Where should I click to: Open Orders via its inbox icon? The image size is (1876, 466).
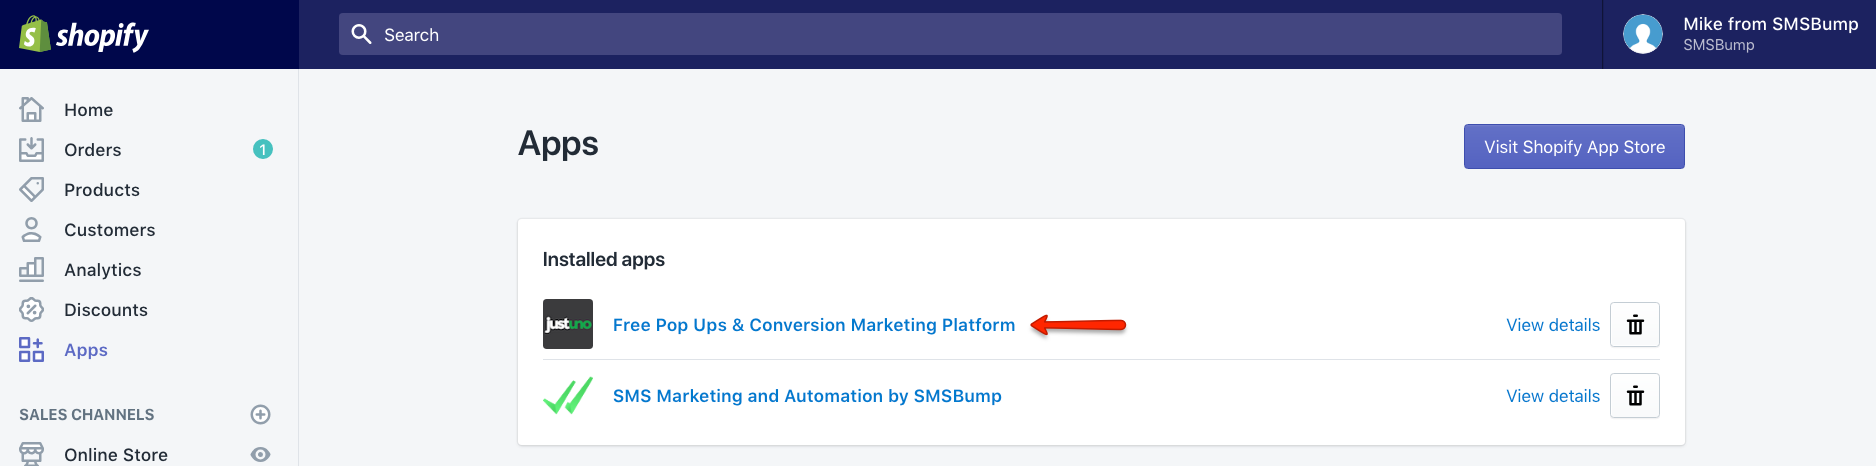(x=32, y=149)
